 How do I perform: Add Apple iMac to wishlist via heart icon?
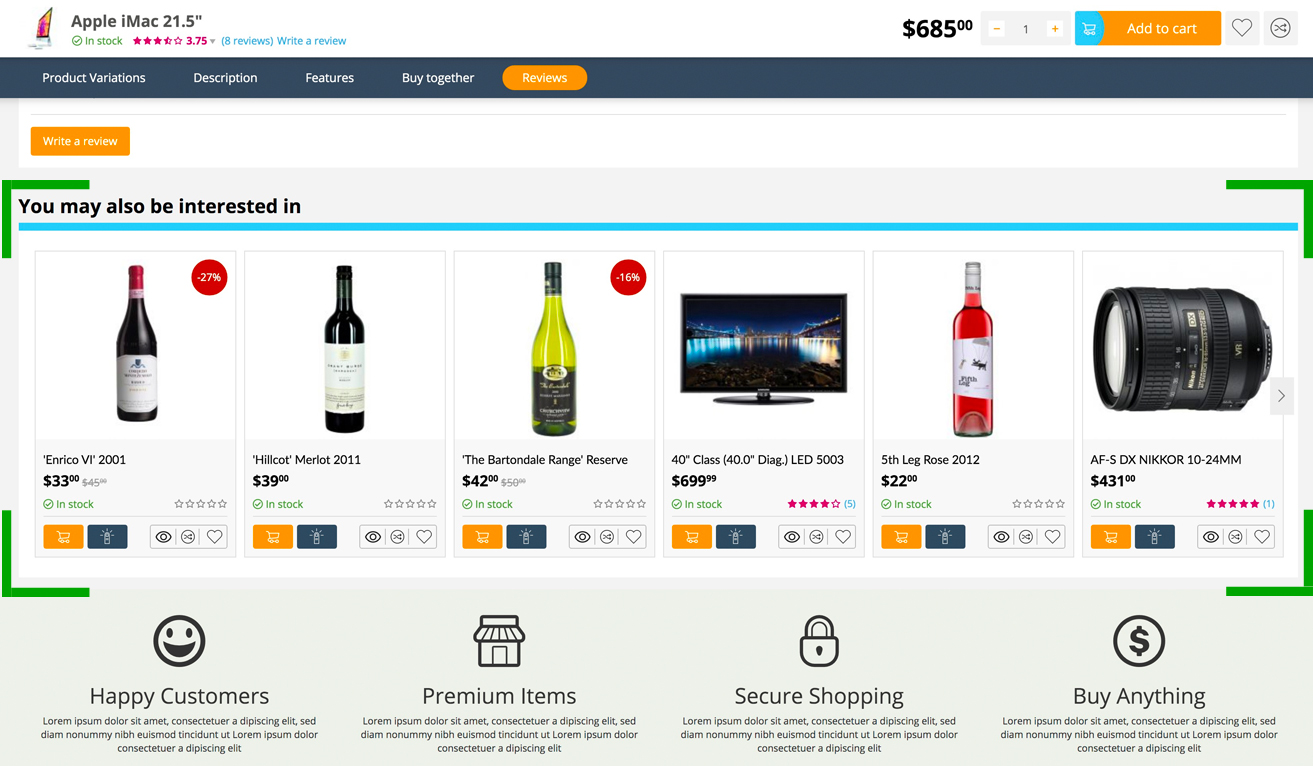tap(1242, 28)
